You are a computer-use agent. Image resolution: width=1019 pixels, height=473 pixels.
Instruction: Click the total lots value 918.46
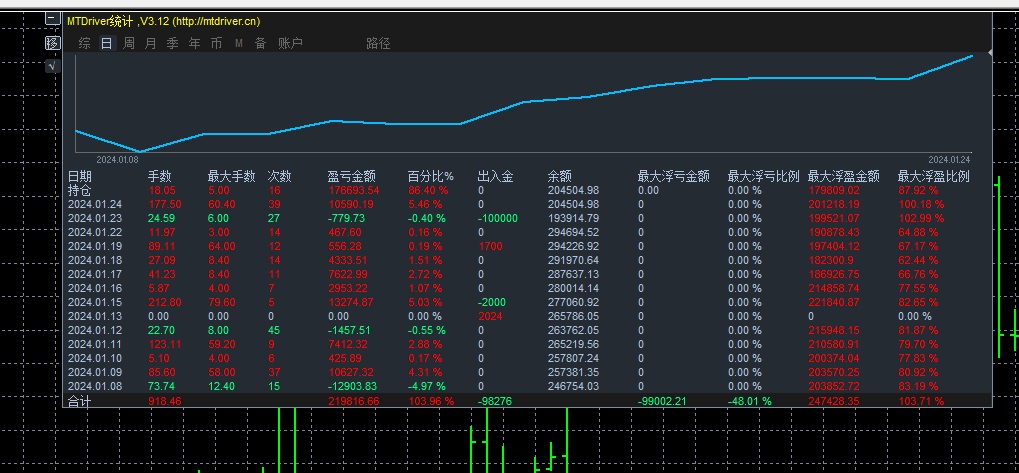click(x=165, y=402)
